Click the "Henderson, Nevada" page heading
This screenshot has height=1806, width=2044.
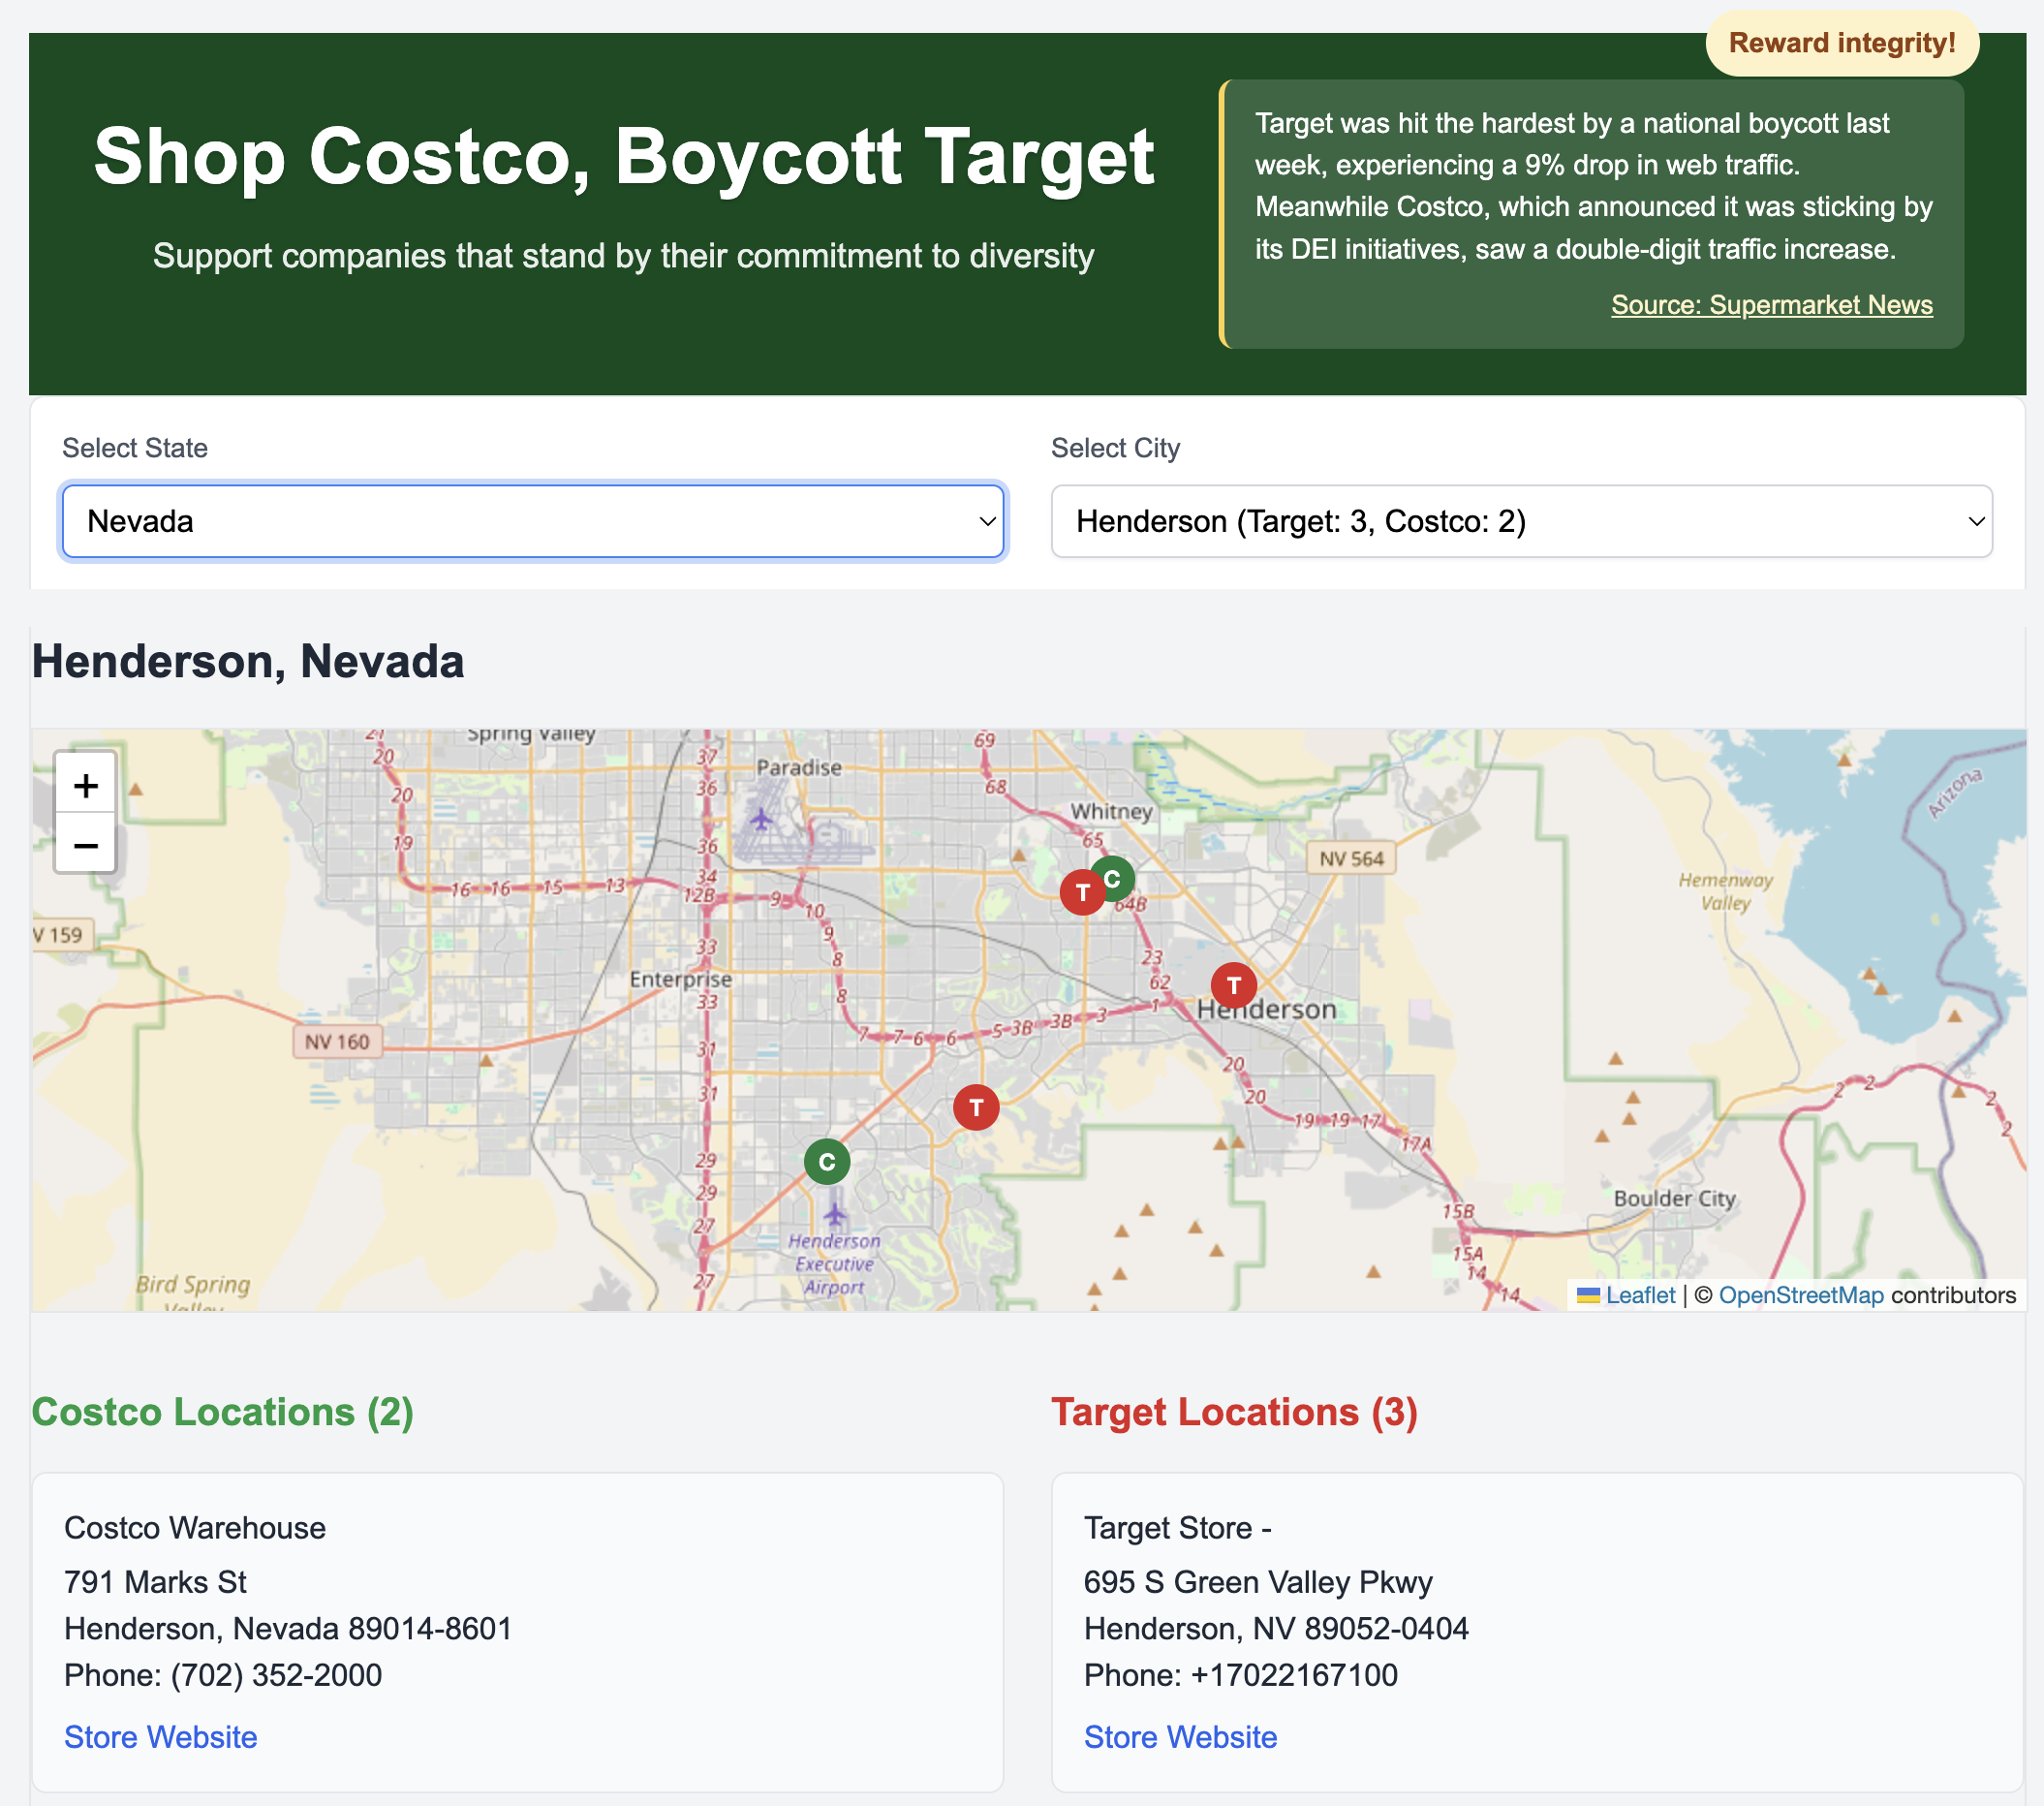(x=248, y=662)
